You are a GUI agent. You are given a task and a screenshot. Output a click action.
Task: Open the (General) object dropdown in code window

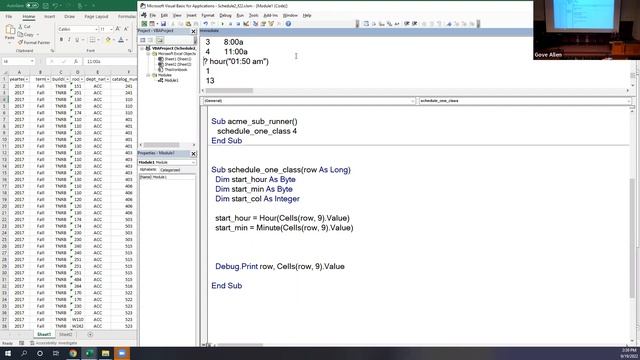pos(413,100)
